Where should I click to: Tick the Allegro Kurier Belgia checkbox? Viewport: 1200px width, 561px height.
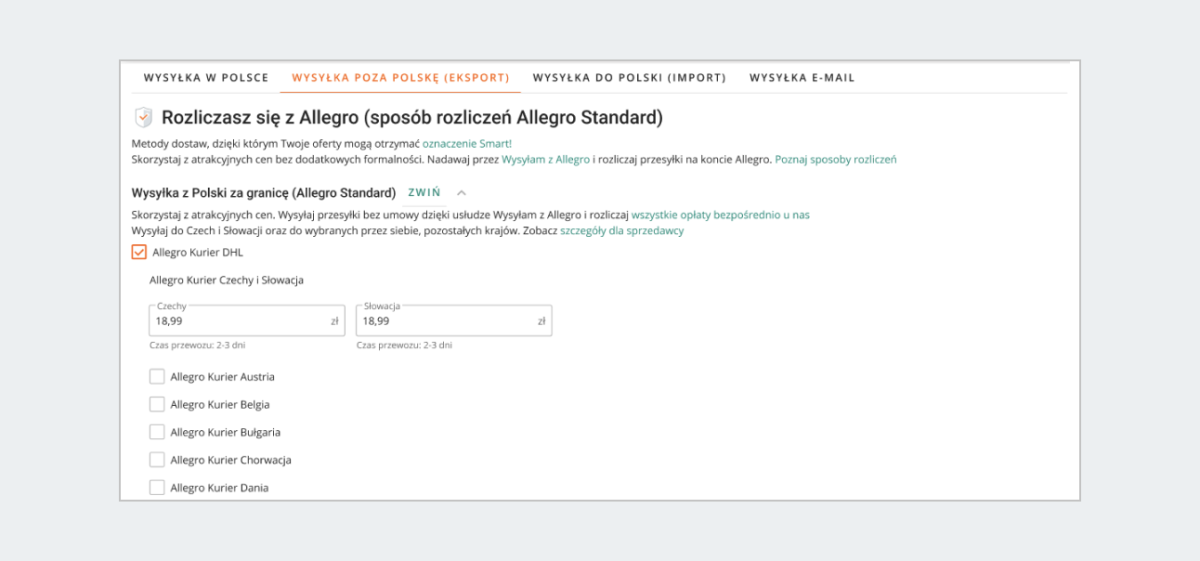(157, 405)
